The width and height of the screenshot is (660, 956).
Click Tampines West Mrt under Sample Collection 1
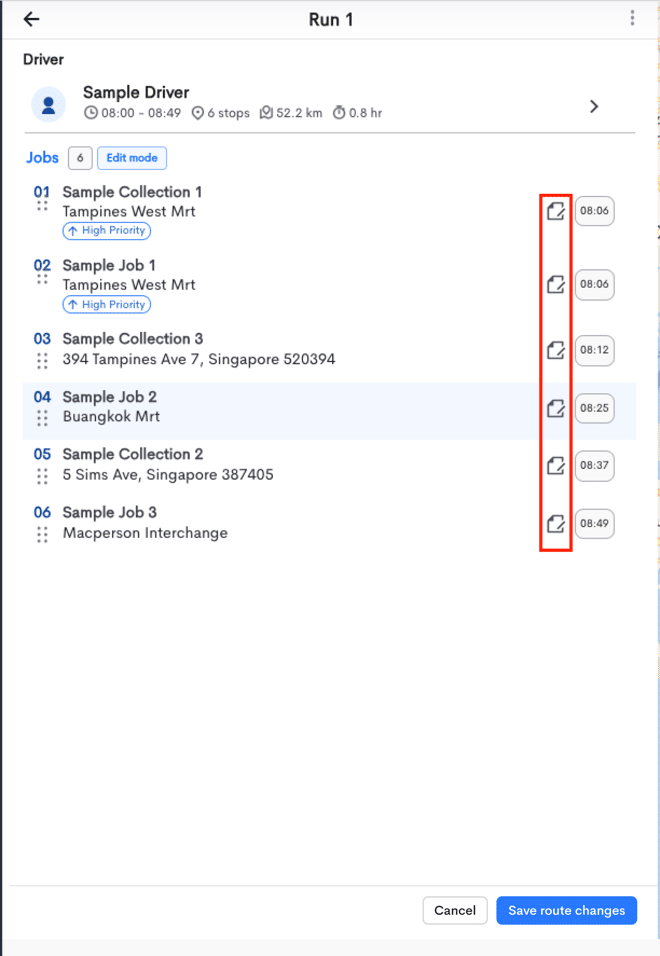[x=129, y=212]
